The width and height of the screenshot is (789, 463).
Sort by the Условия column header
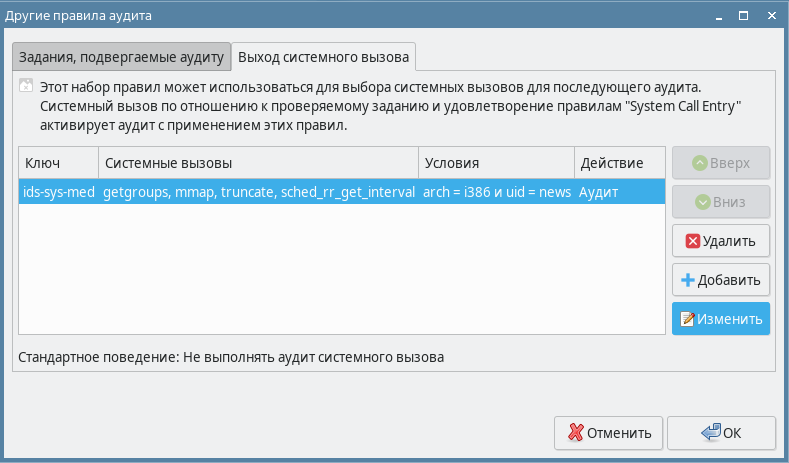point(495,162)
